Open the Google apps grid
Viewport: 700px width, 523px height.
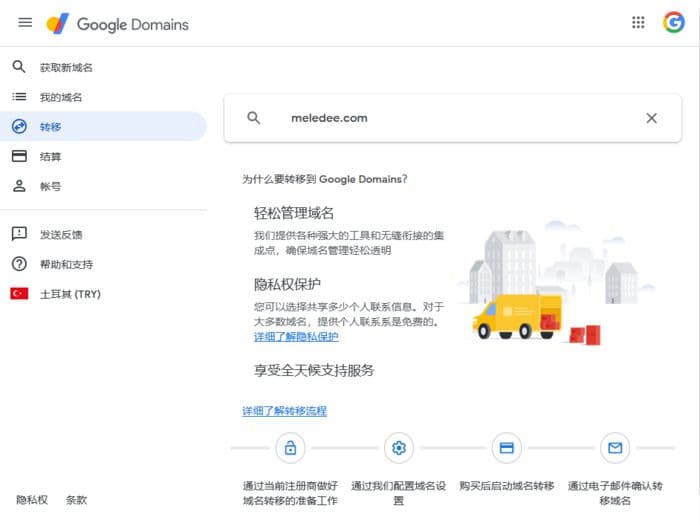(638, 22)
